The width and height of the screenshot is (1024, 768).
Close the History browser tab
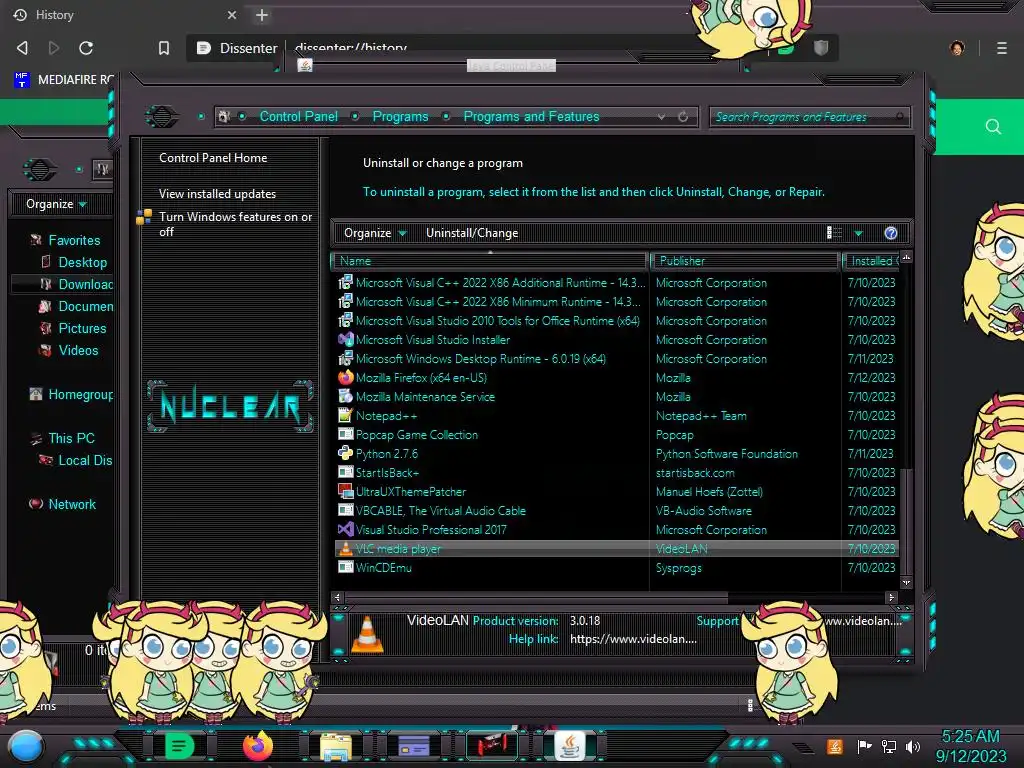point(232,15)
